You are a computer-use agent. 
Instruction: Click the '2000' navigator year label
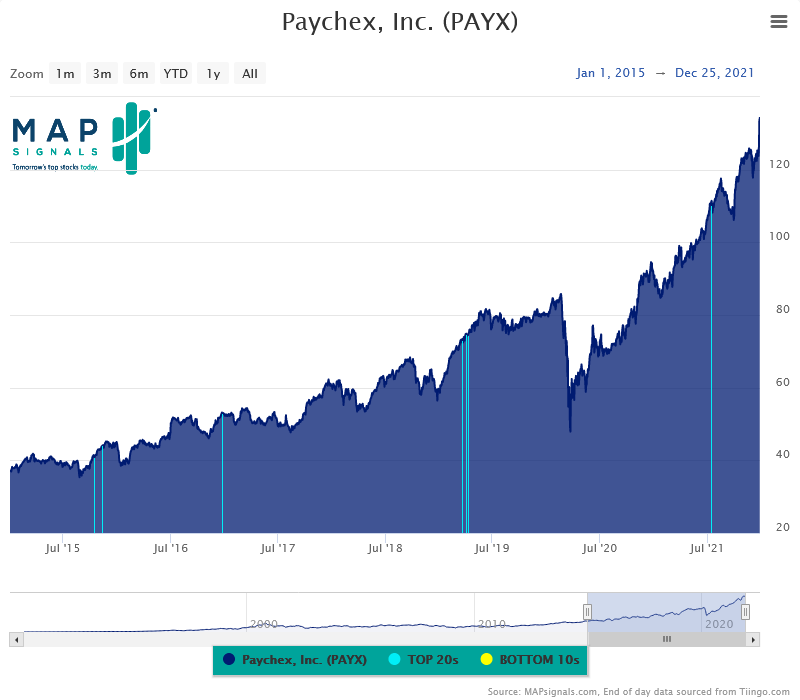[x=264, y=624]
